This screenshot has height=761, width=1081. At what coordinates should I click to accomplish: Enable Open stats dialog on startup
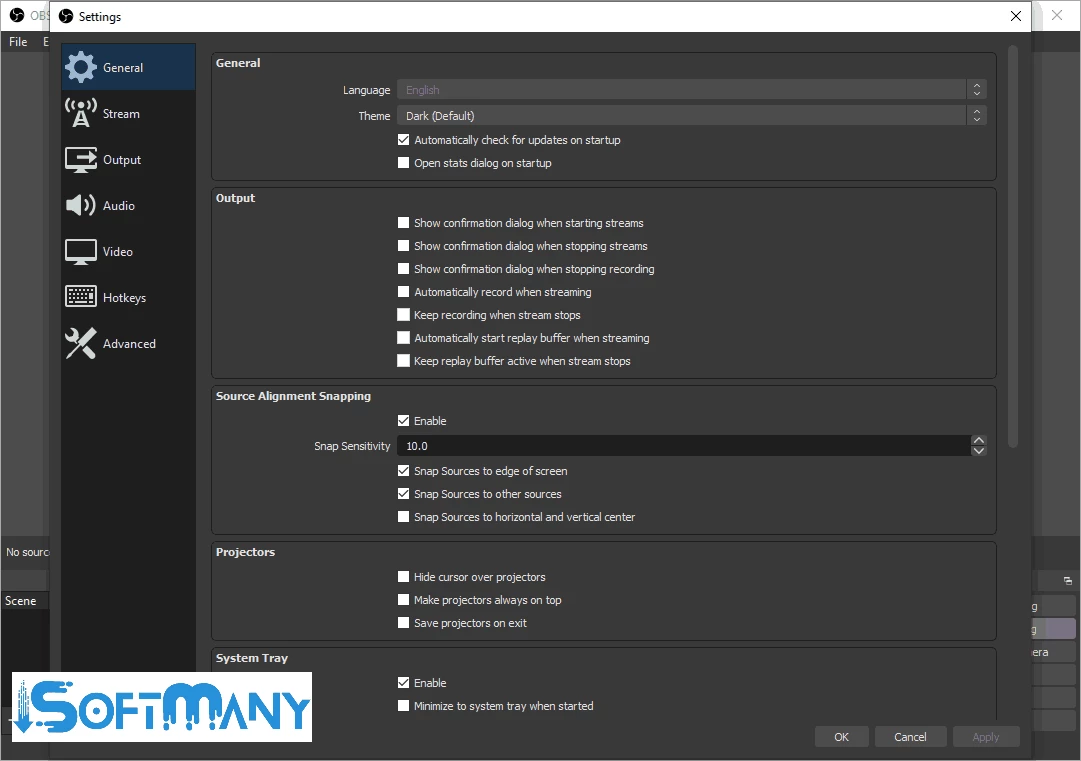pyautogui.click(x=404, y=163)
